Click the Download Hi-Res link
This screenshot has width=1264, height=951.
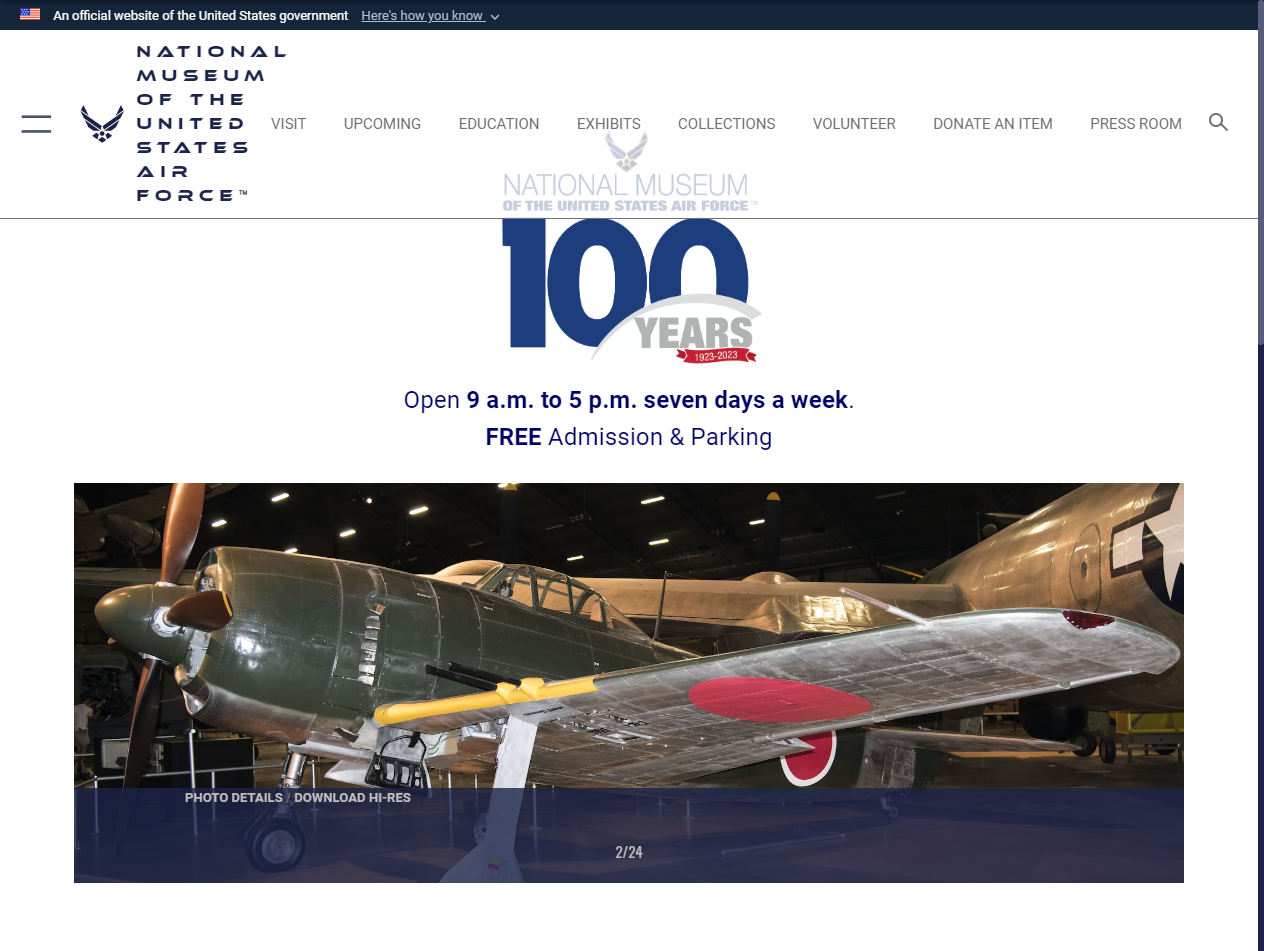click(352, 798)
